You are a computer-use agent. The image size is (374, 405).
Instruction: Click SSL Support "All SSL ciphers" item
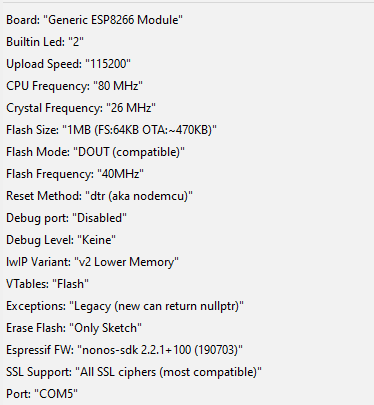(x=187, y=372)
